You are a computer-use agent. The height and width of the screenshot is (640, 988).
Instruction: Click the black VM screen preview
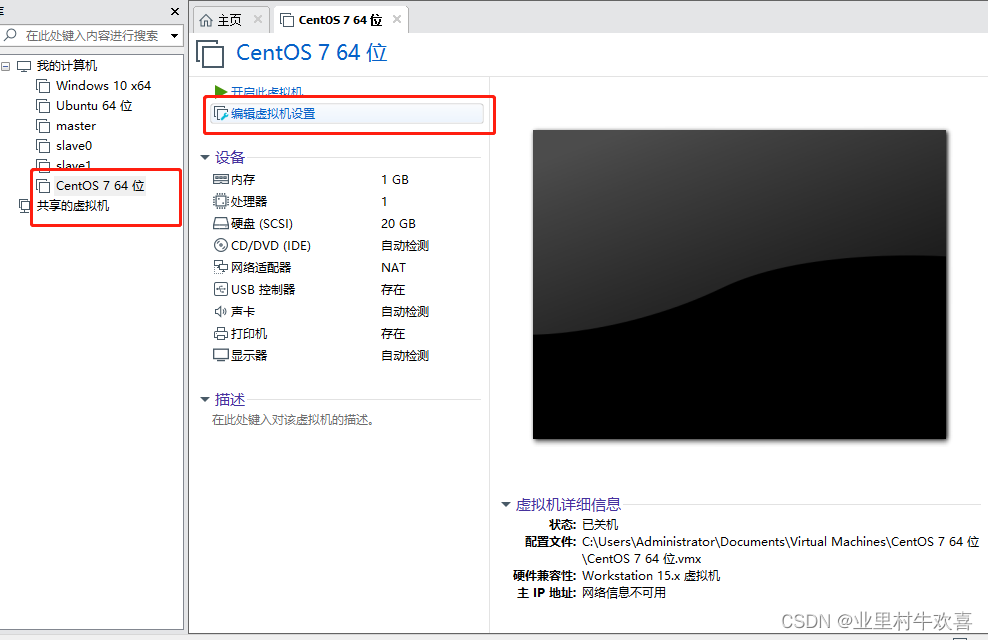(739, 285)
